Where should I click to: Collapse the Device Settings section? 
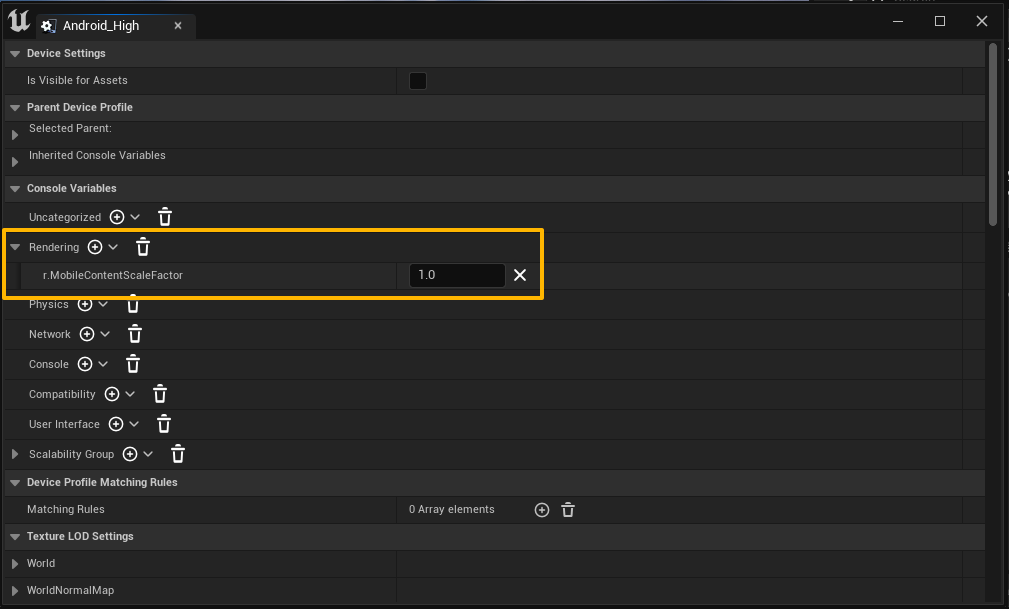click(15, 53)
